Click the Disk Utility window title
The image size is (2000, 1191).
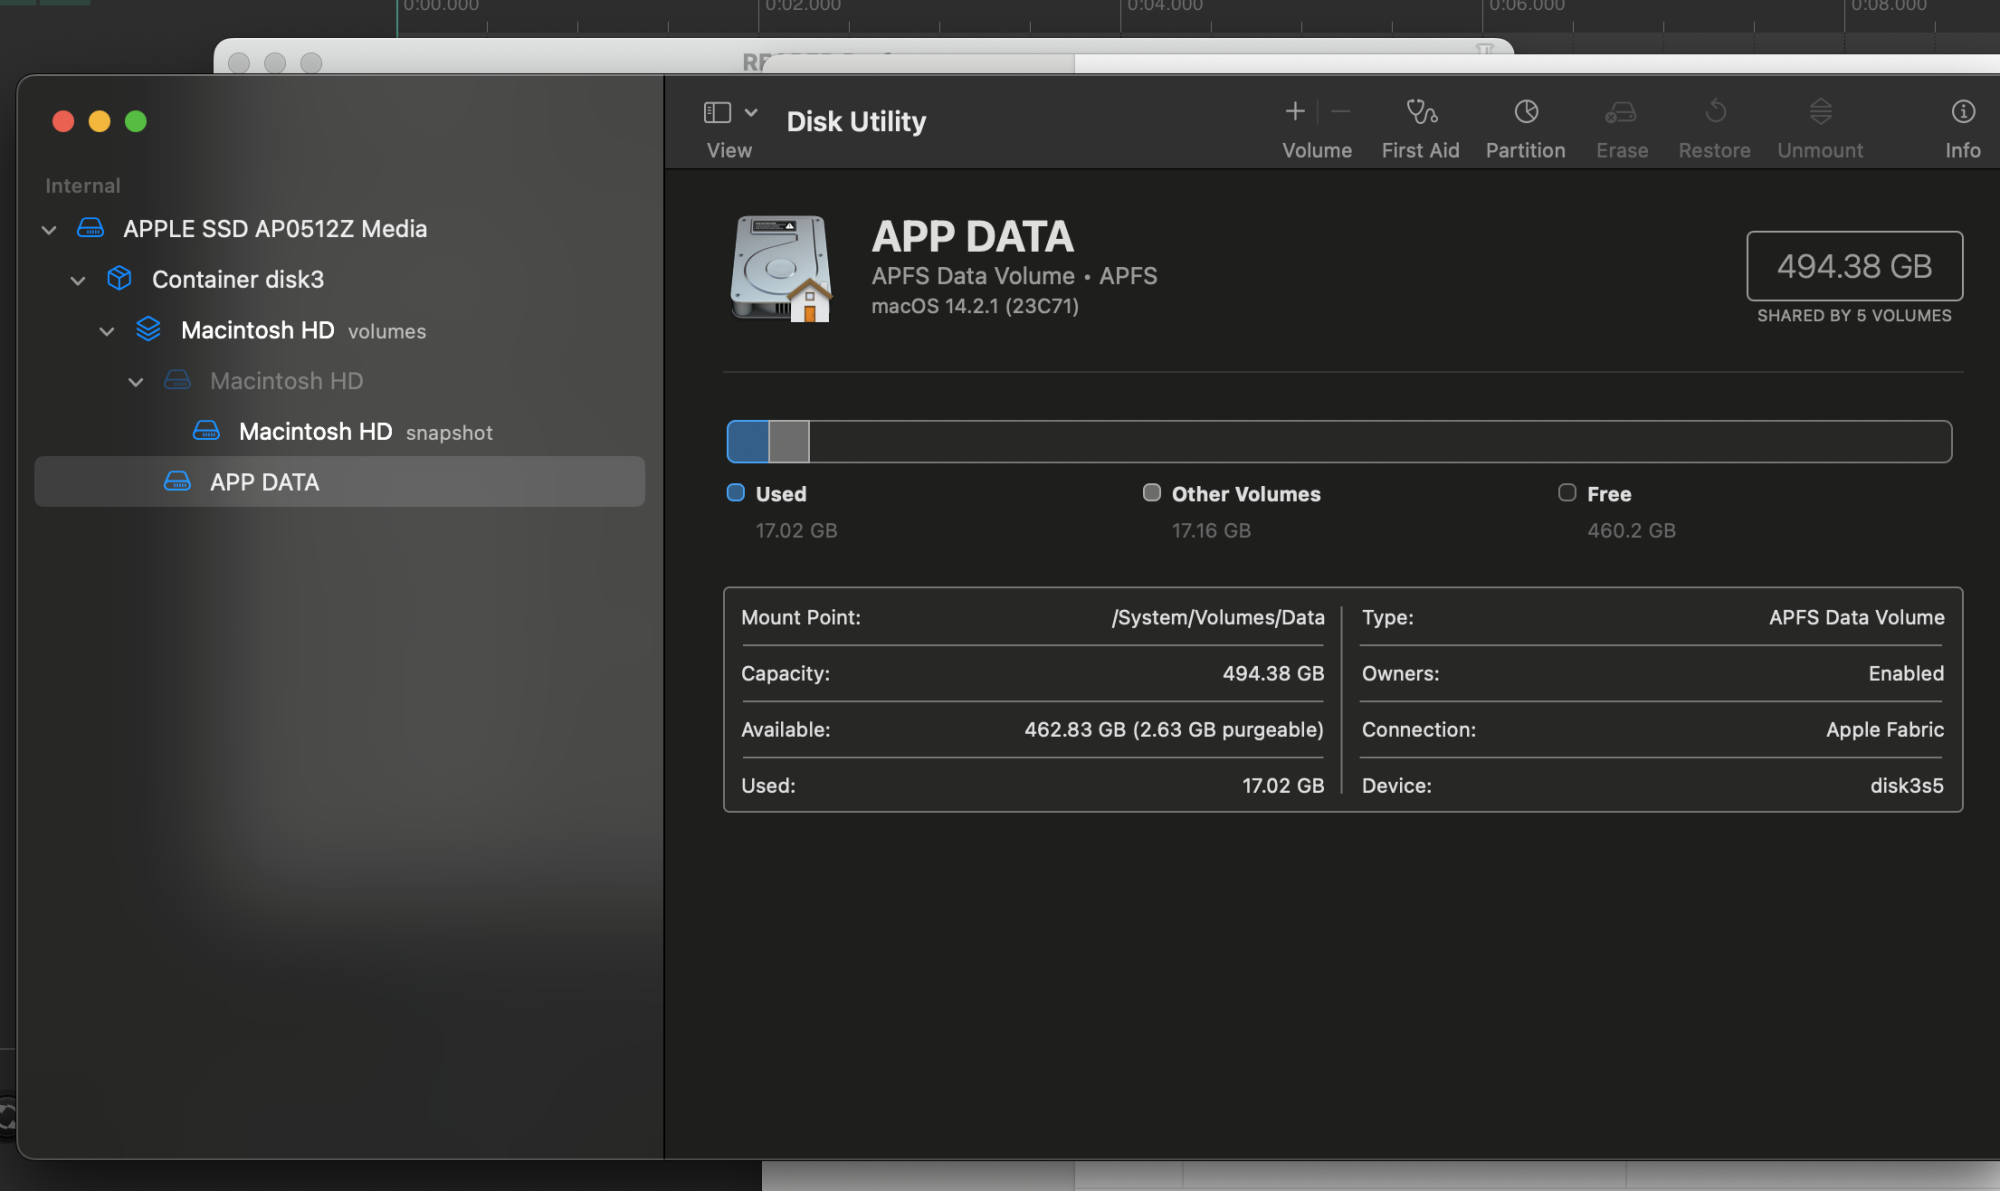(x=856, y=121)
